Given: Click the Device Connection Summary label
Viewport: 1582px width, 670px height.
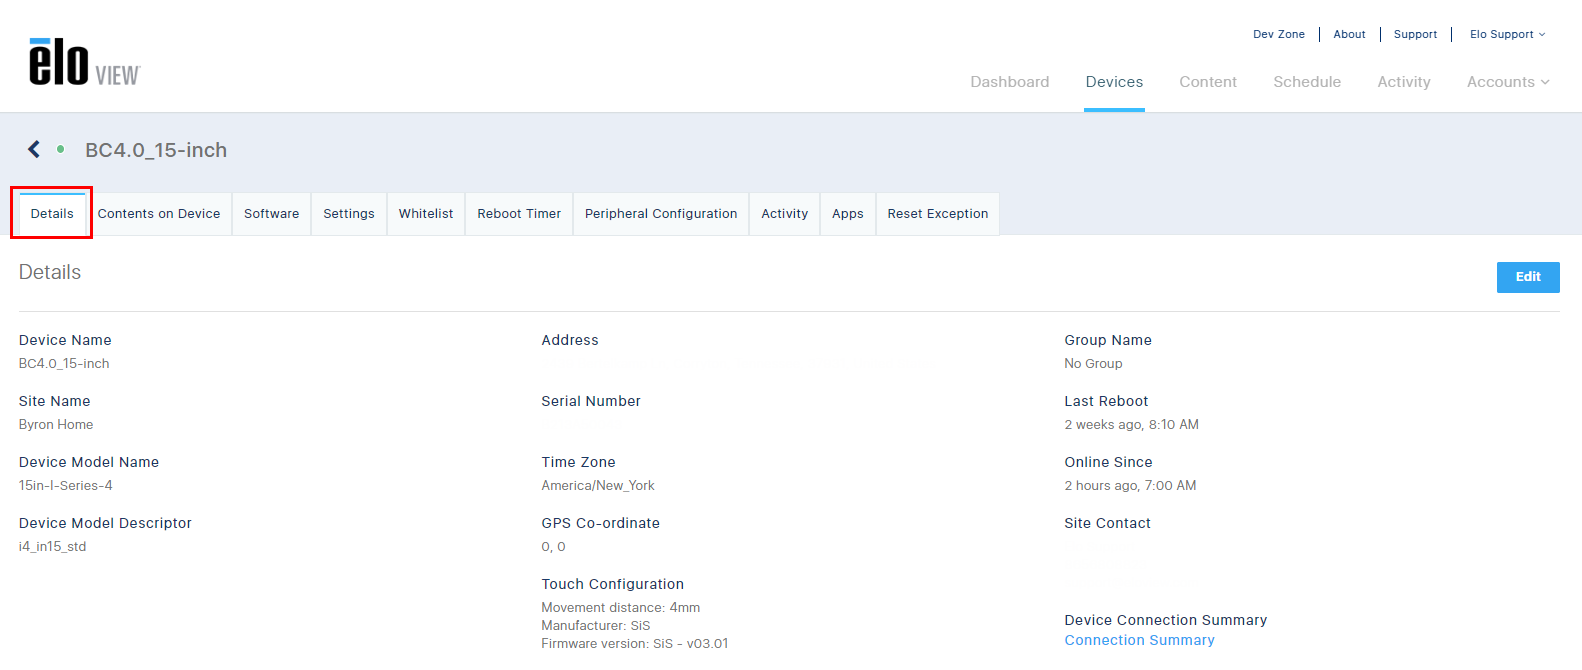Looking at the screenshot, I should tap(1166, 620).
